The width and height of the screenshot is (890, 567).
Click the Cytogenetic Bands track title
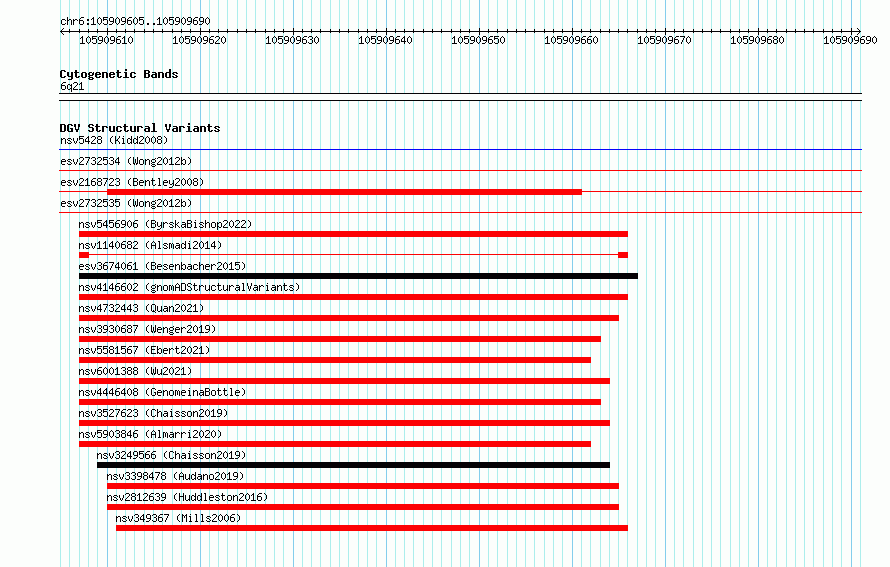click(119, 74)
